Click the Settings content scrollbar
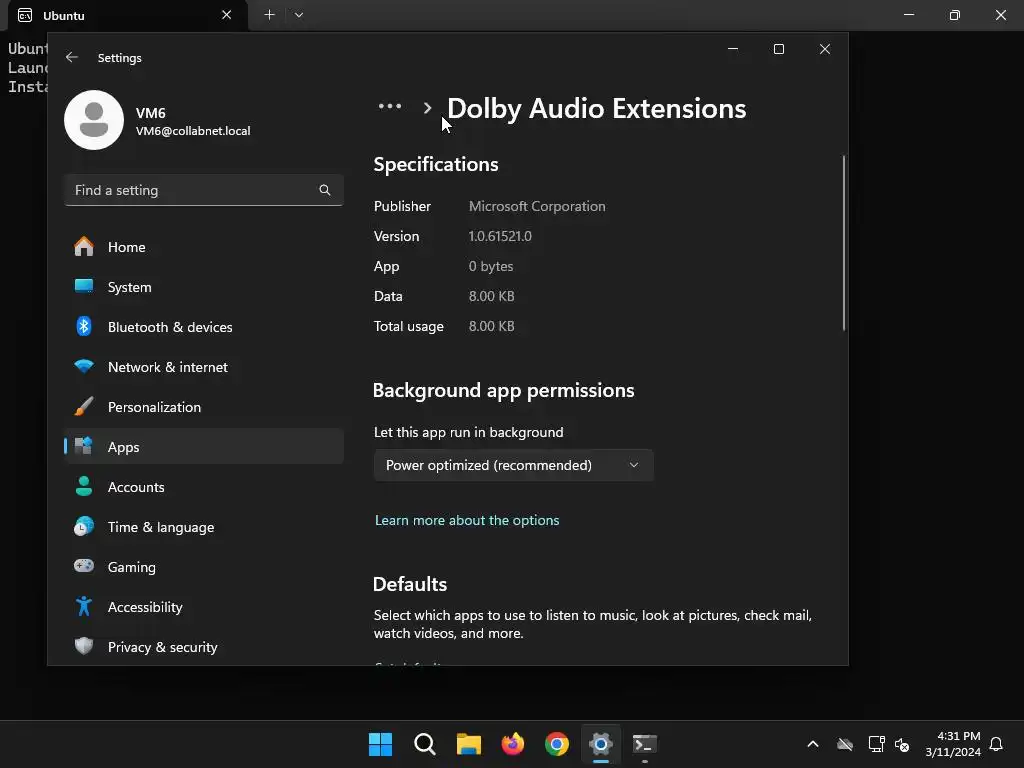Screen dimensions: 1024x768 [x=844, y=243]
